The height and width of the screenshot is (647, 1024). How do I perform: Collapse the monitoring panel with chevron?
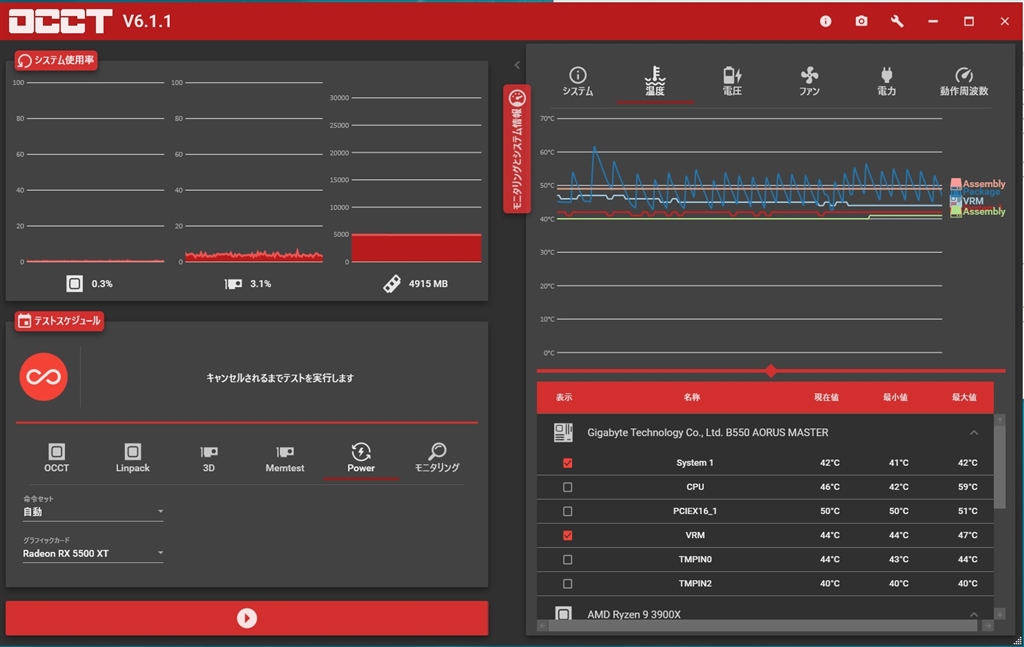[517, 65]
